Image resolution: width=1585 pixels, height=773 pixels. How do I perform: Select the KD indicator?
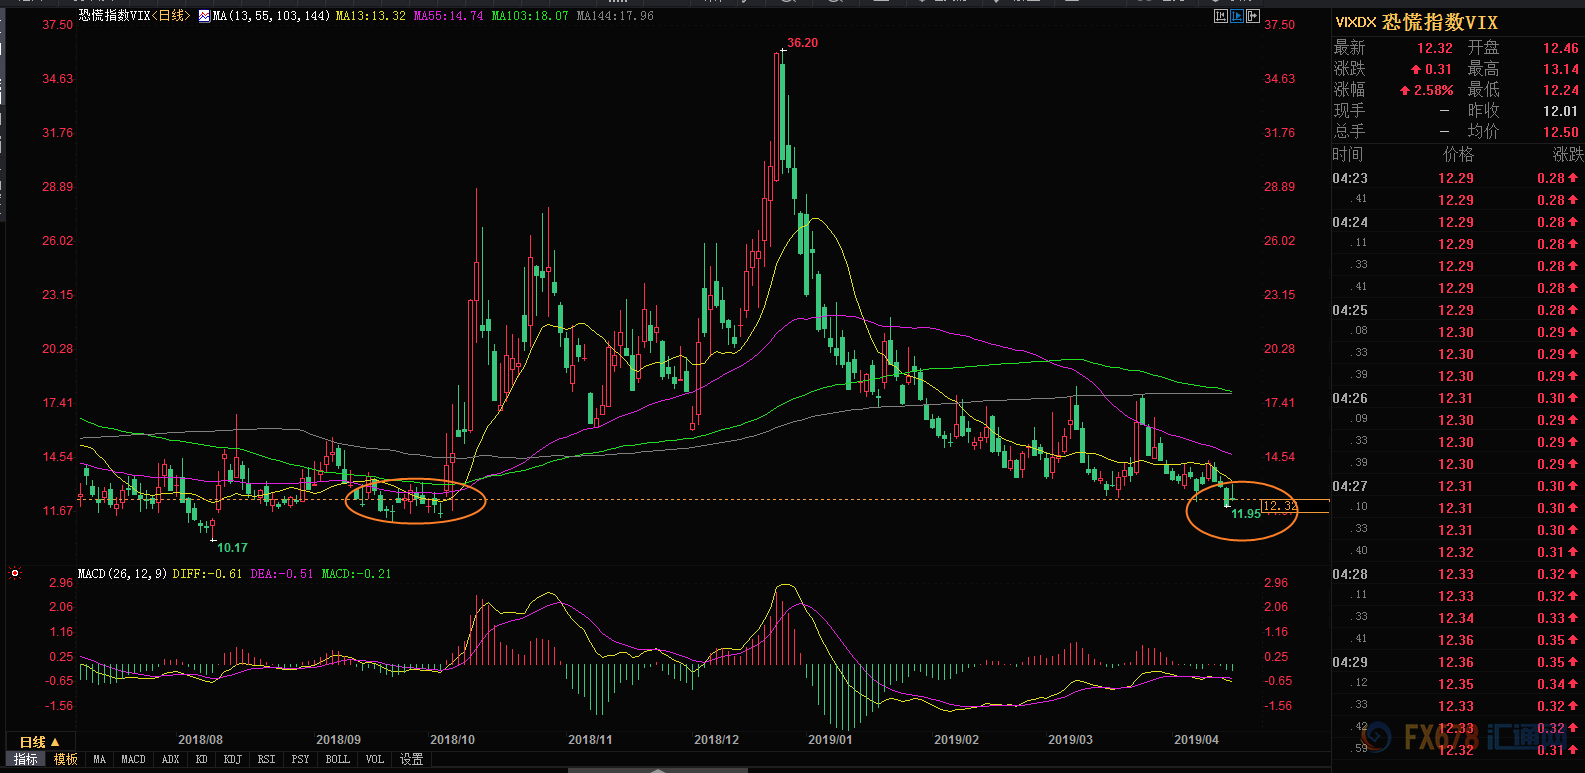coord(201,760)
